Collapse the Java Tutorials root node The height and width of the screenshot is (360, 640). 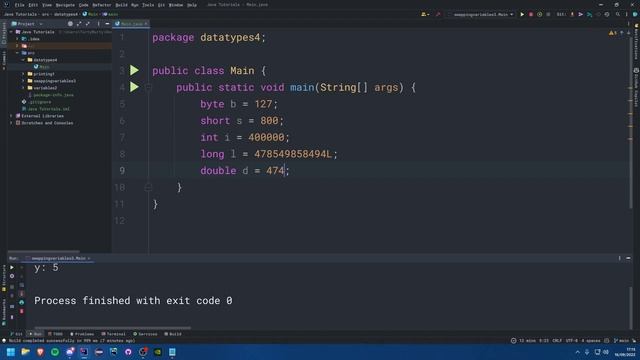11,32
